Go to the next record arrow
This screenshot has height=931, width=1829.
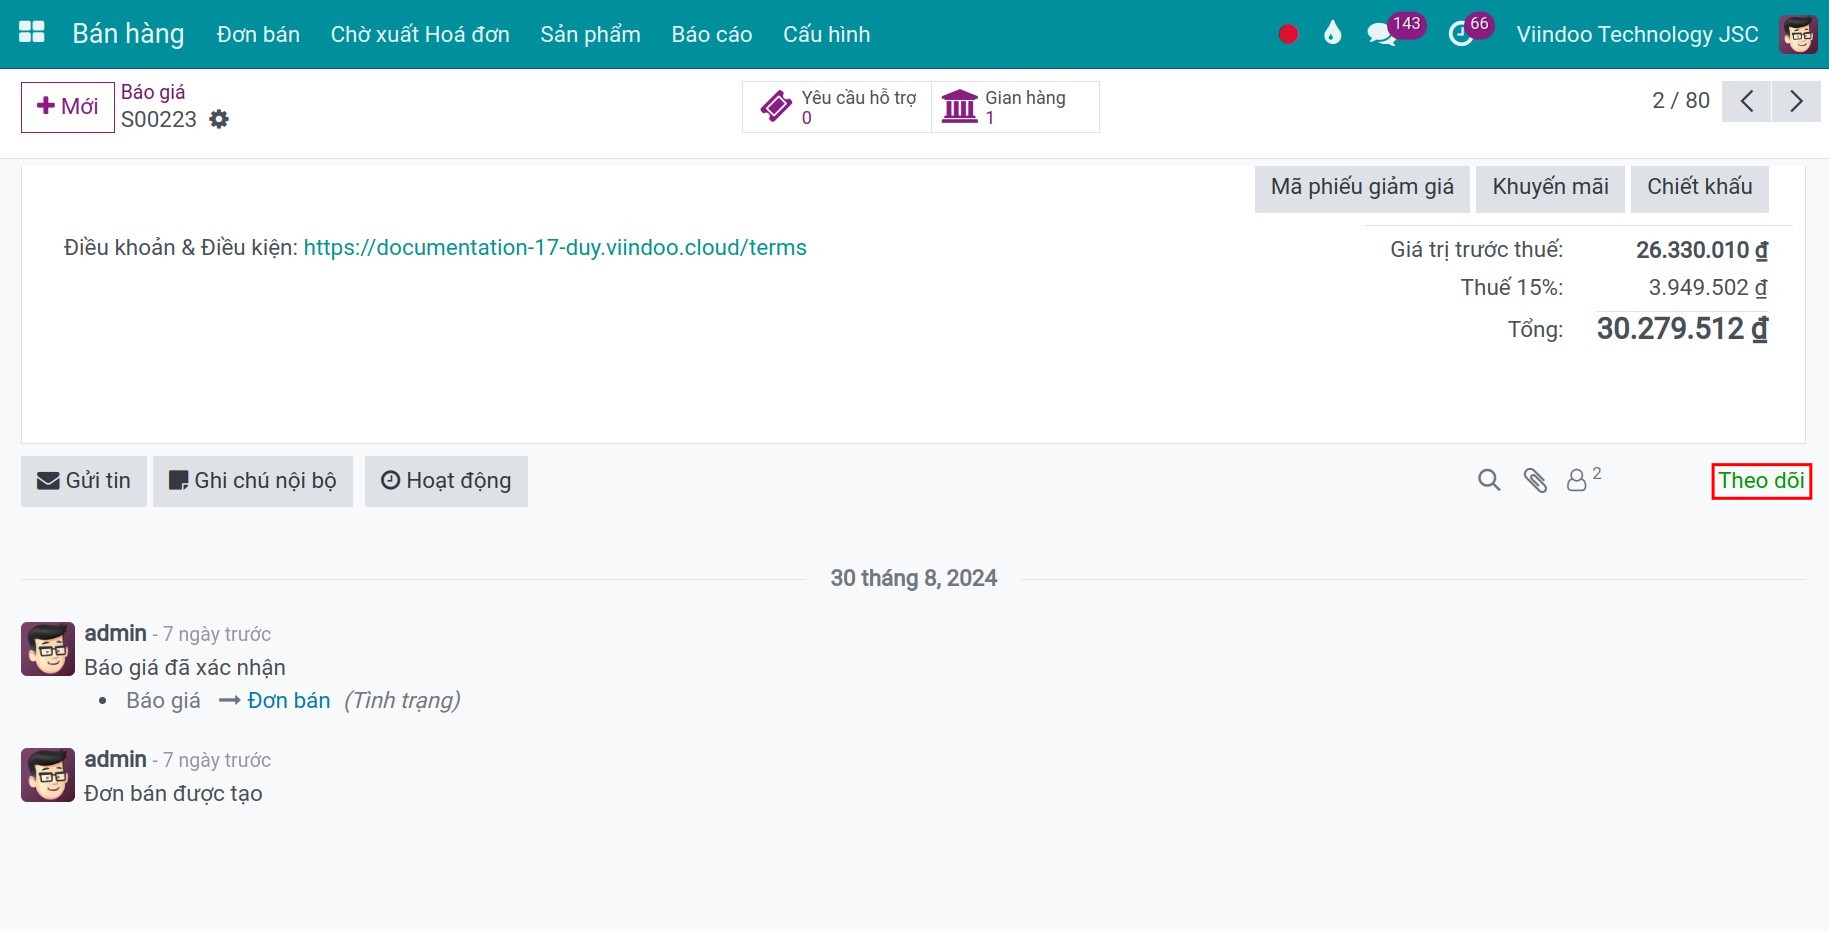[x=1796, y=101]
